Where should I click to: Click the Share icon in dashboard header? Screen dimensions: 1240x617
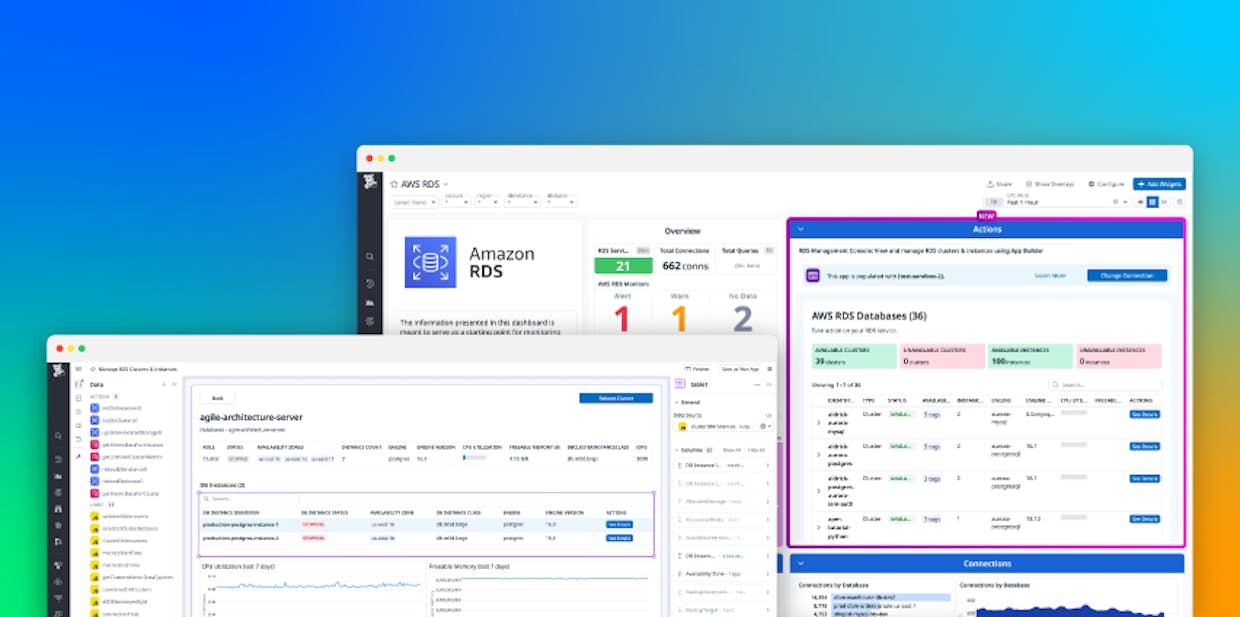(x=990, y=184)
